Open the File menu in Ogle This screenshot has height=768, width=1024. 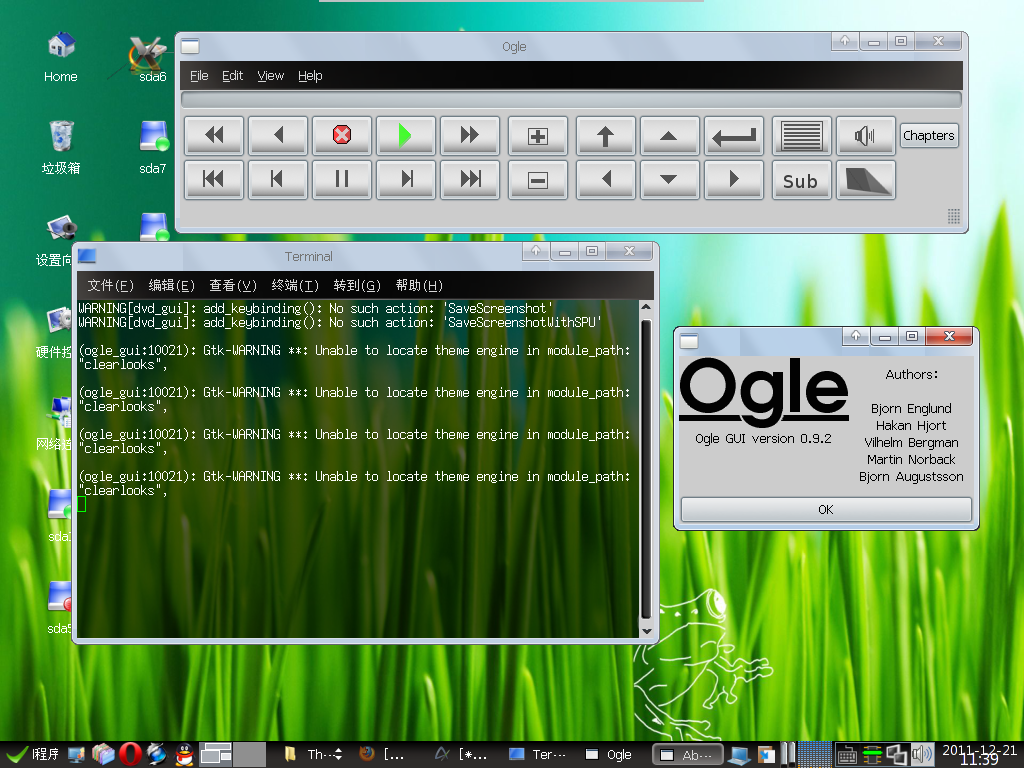[199, 76]
